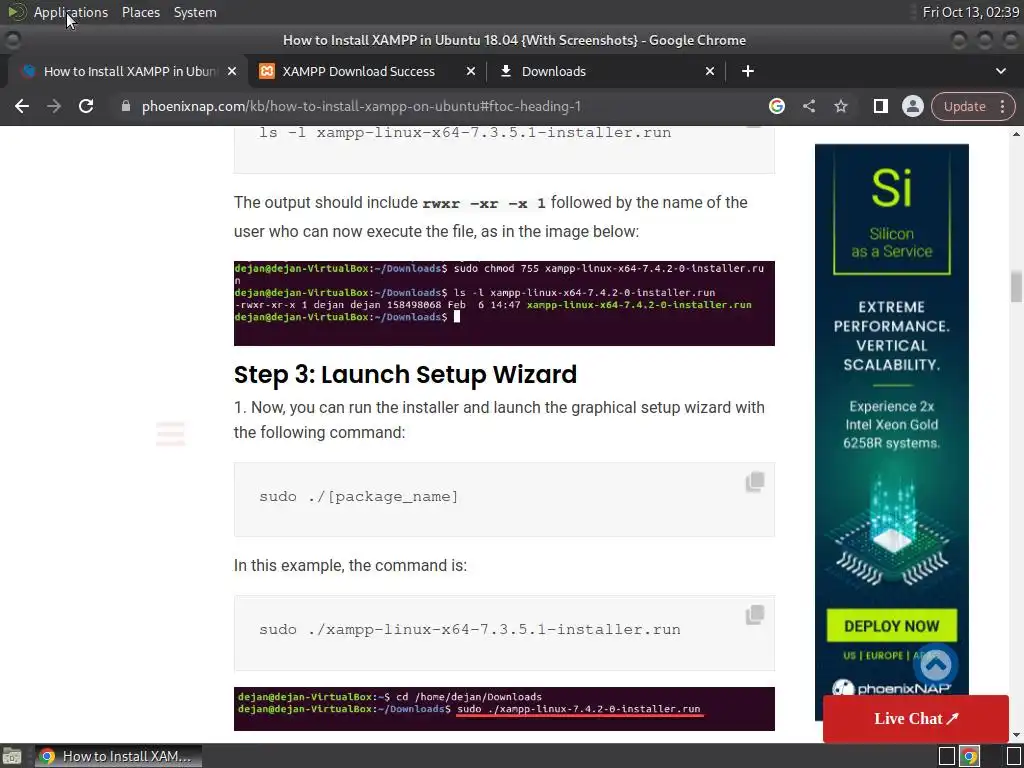Image resolution: width=1024 pixels, height=768 pixels.
Task: Click the scroll-to-top arrow button
Action: (x=936, y=665)
